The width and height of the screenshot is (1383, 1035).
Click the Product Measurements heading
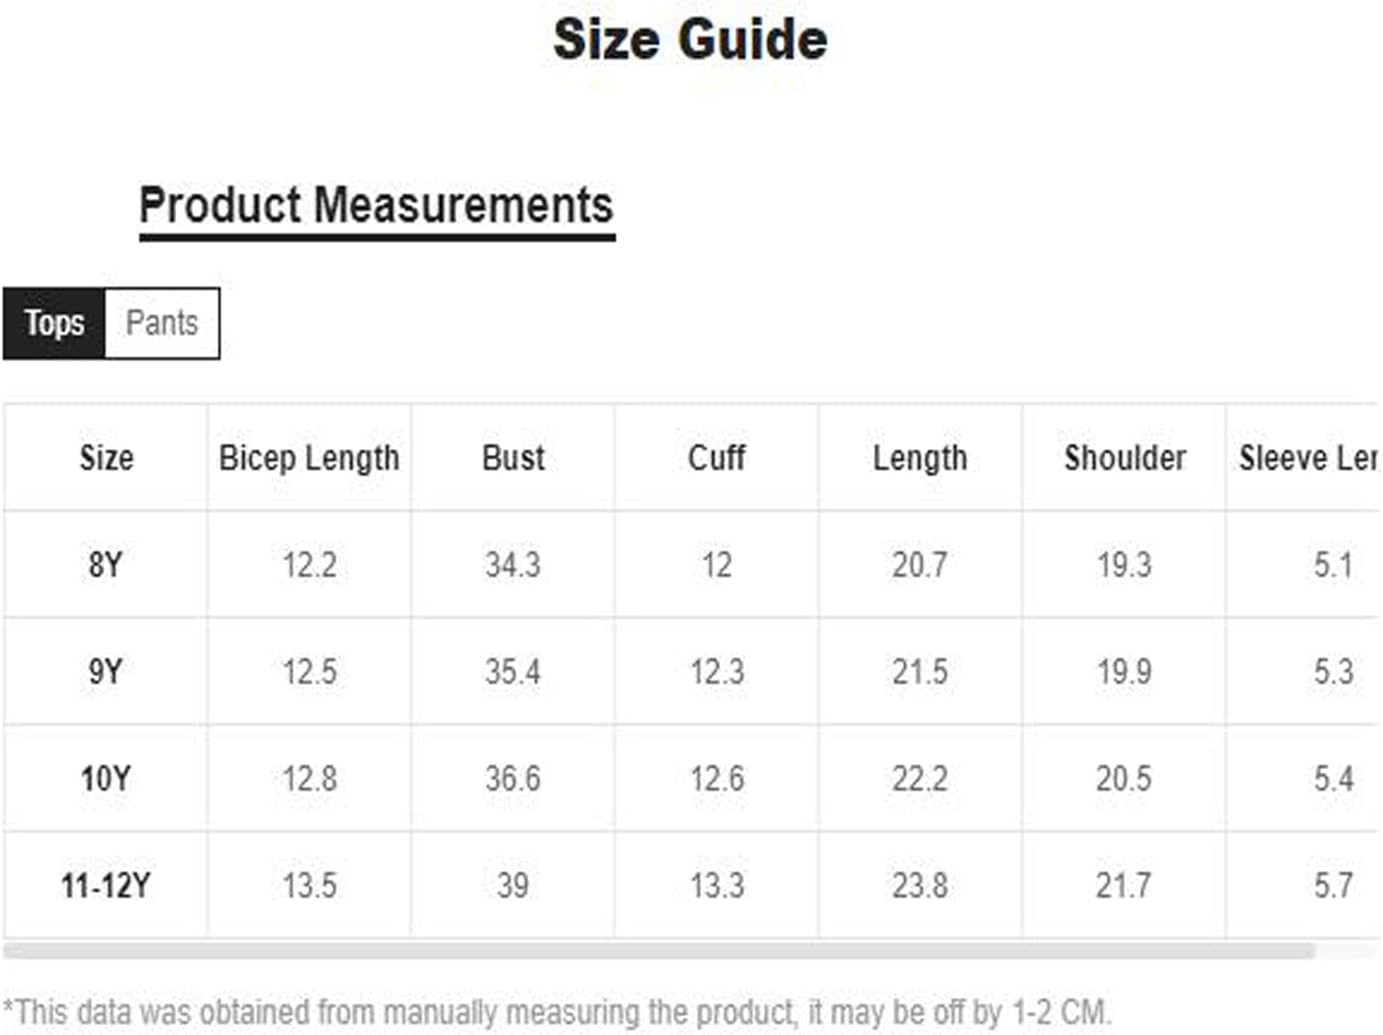point(376,206)
